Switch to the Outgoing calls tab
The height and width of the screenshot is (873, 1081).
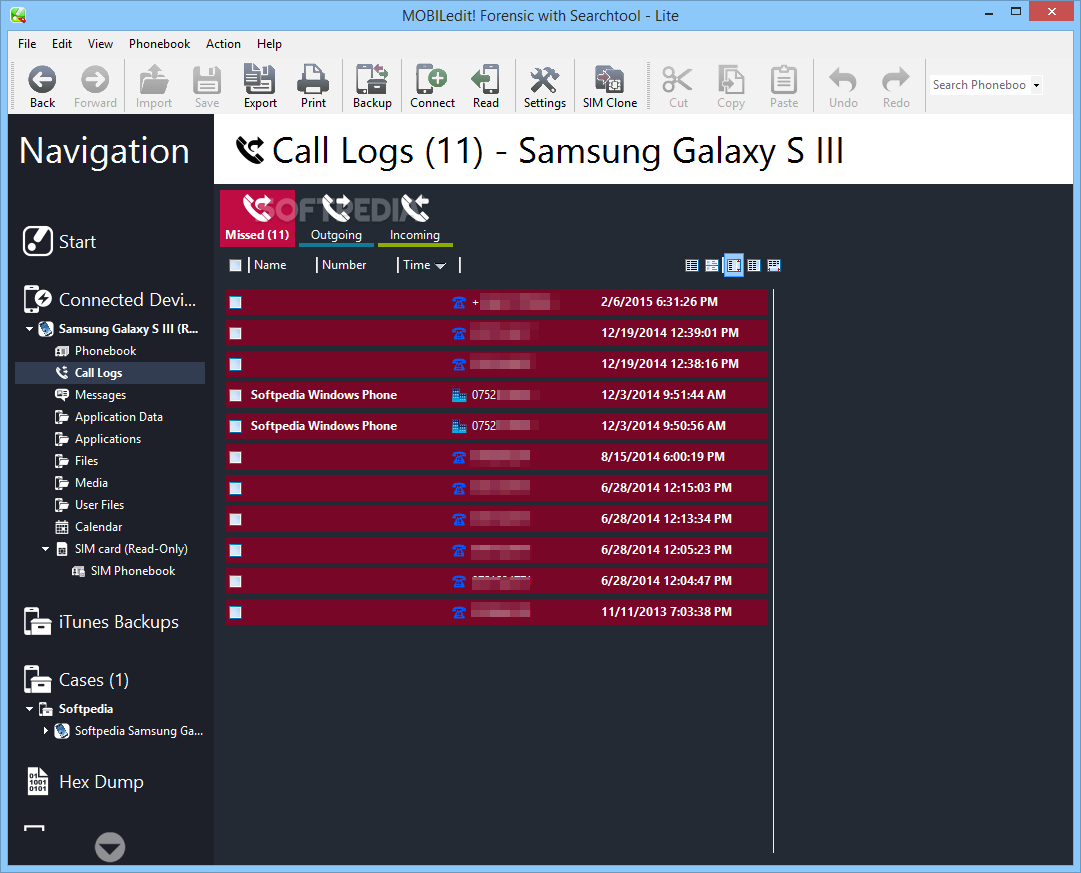pyautogui.click(x=336, y=218)
